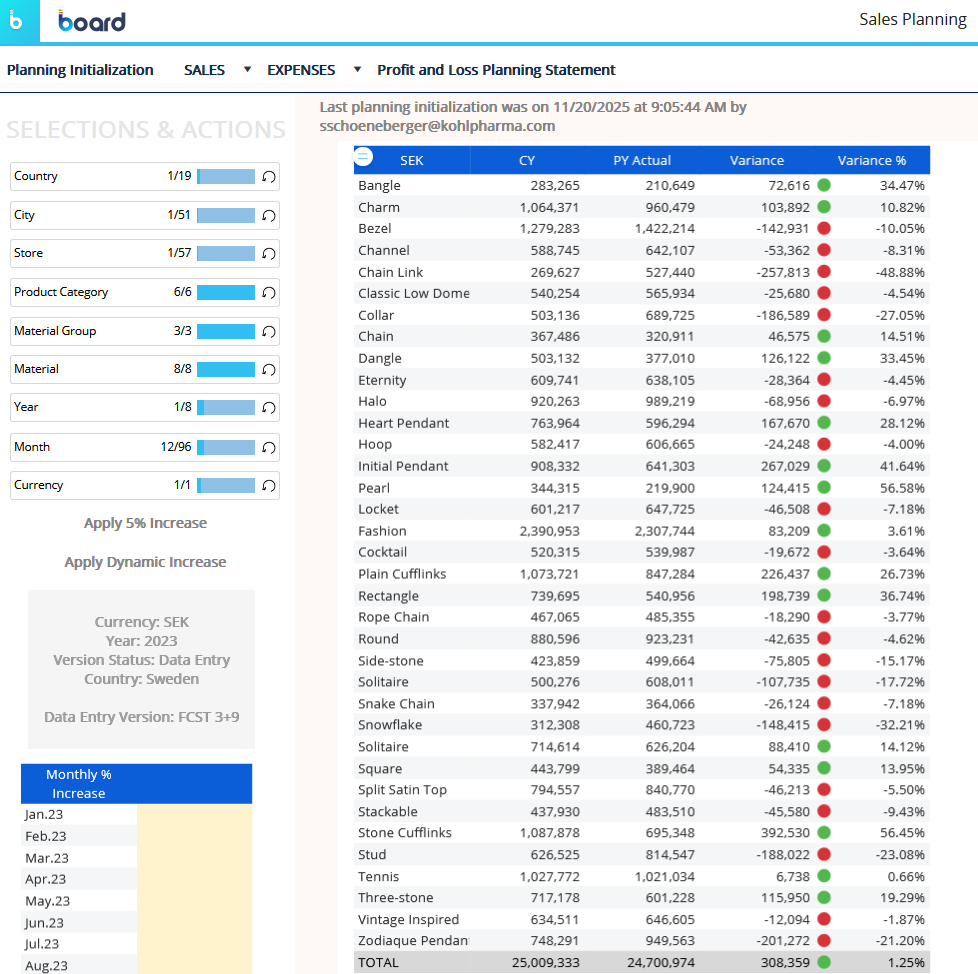
Task: Reset the Year selection
Action: pos(269,408)
